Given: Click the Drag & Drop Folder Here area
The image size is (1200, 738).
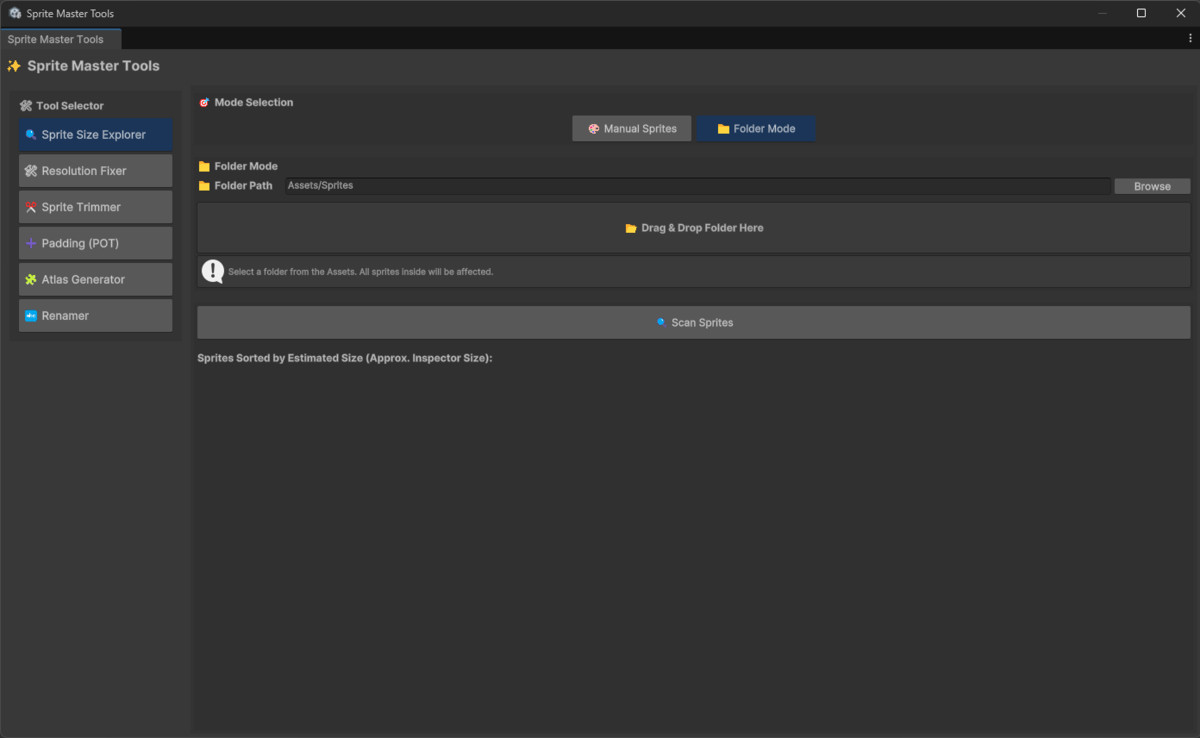Looking at the screenshot, I should point(694,228).
